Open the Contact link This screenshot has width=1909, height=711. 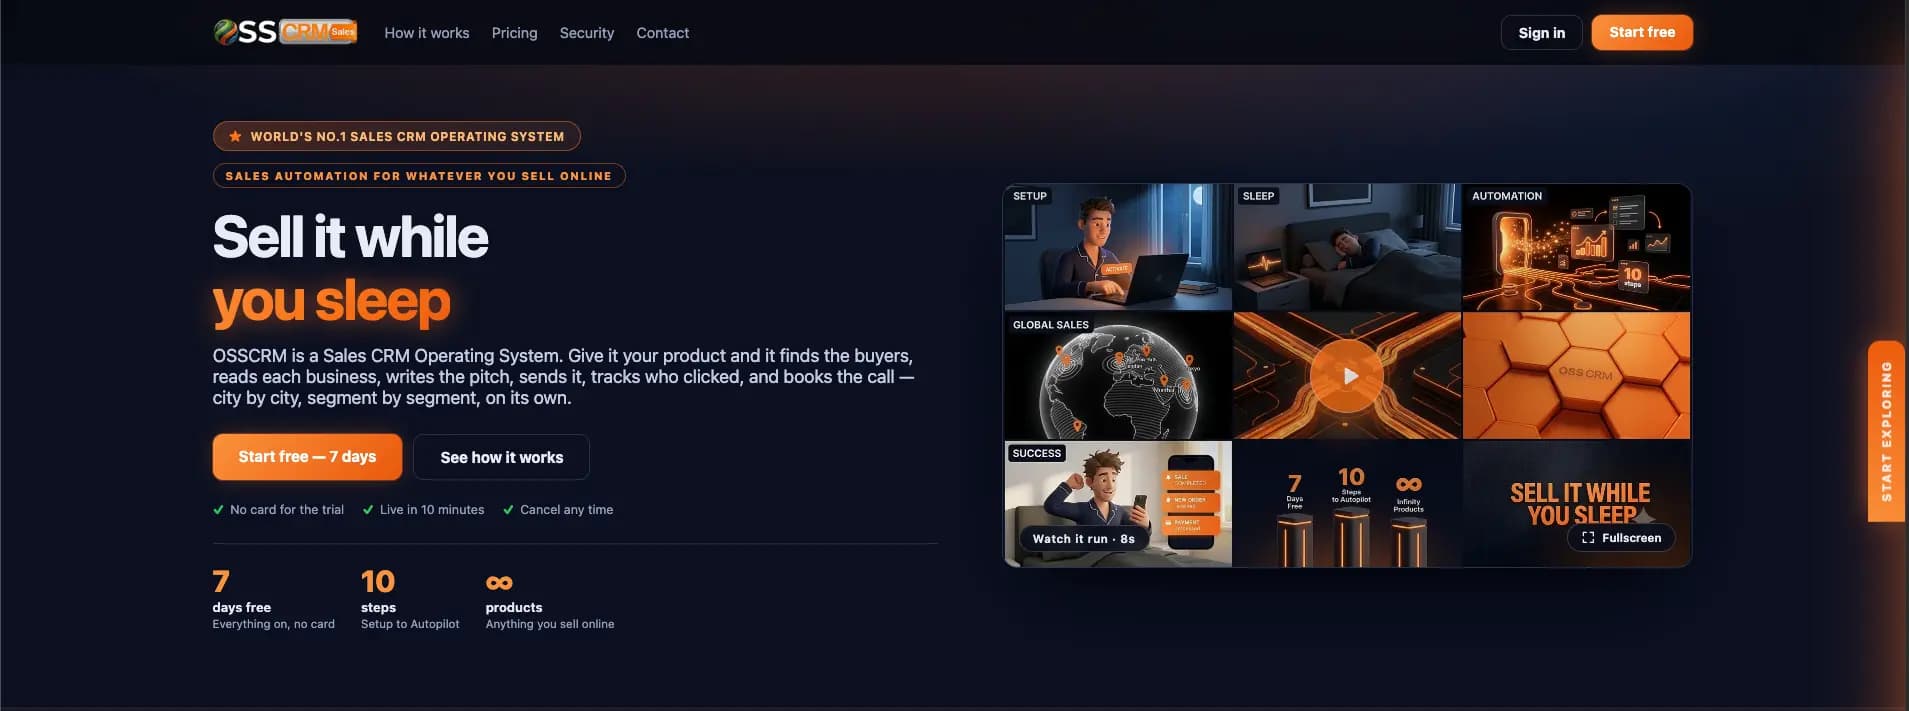pyautogui.click(x=663, y=33)
